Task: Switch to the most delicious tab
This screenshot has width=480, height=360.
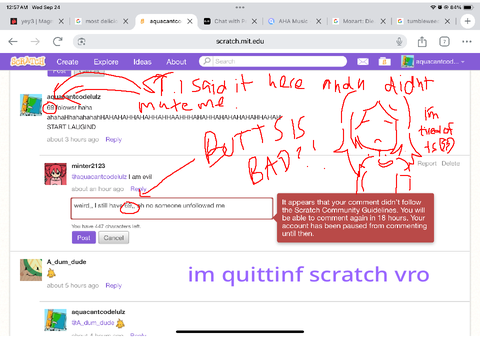Action: pos(97,21)
